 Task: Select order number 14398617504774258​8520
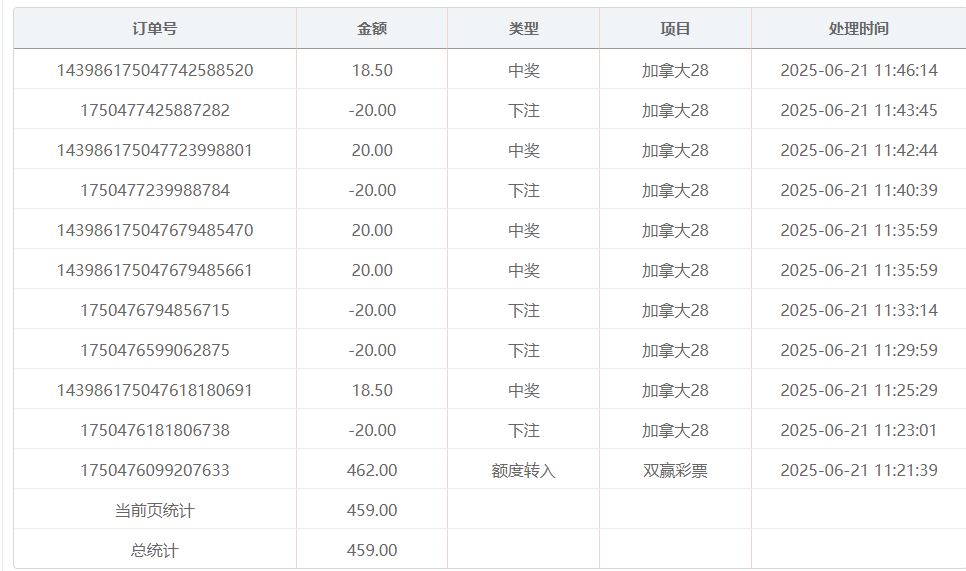pyautogui.click(x=155, y=70)
